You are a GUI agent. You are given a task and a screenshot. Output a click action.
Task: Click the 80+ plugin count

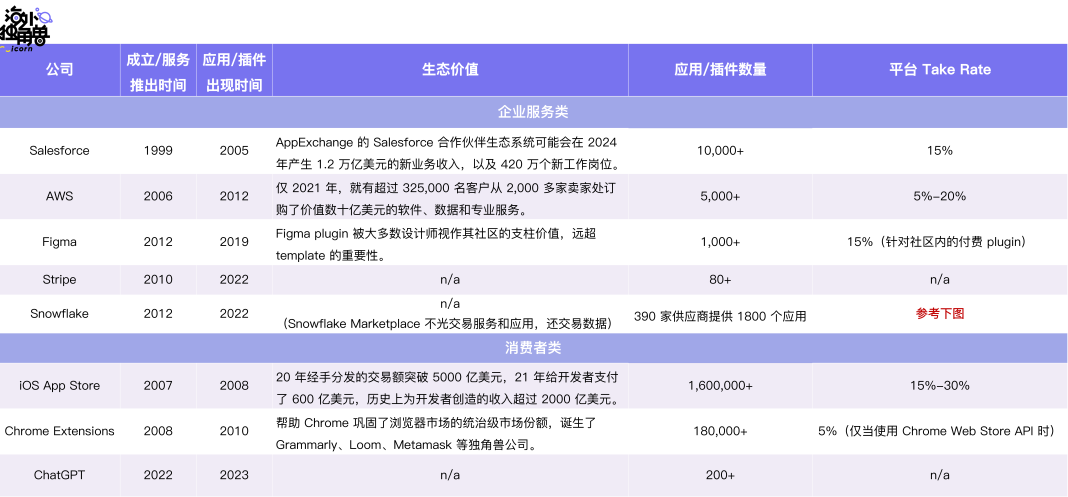(x=720, y=280)
